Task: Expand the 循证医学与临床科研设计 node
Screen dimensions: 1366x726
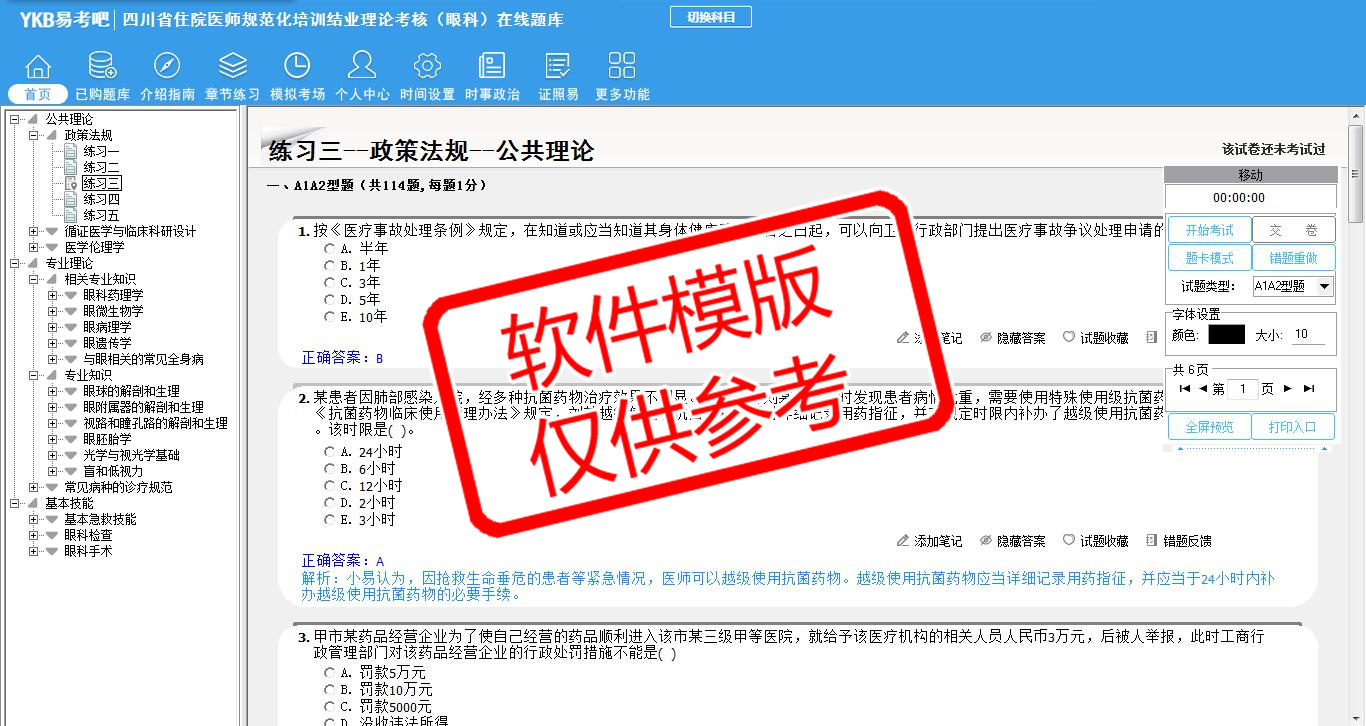Action: (34, 231)
